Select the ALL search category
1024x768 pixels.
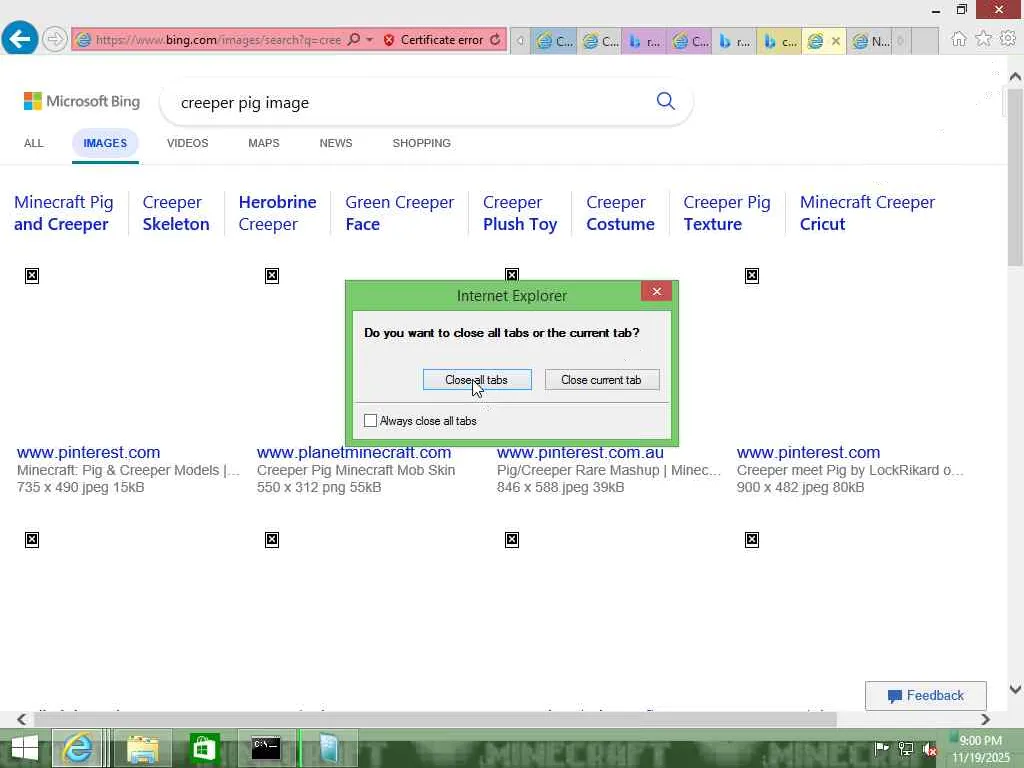pyautogui.click(x=33, y=143)
